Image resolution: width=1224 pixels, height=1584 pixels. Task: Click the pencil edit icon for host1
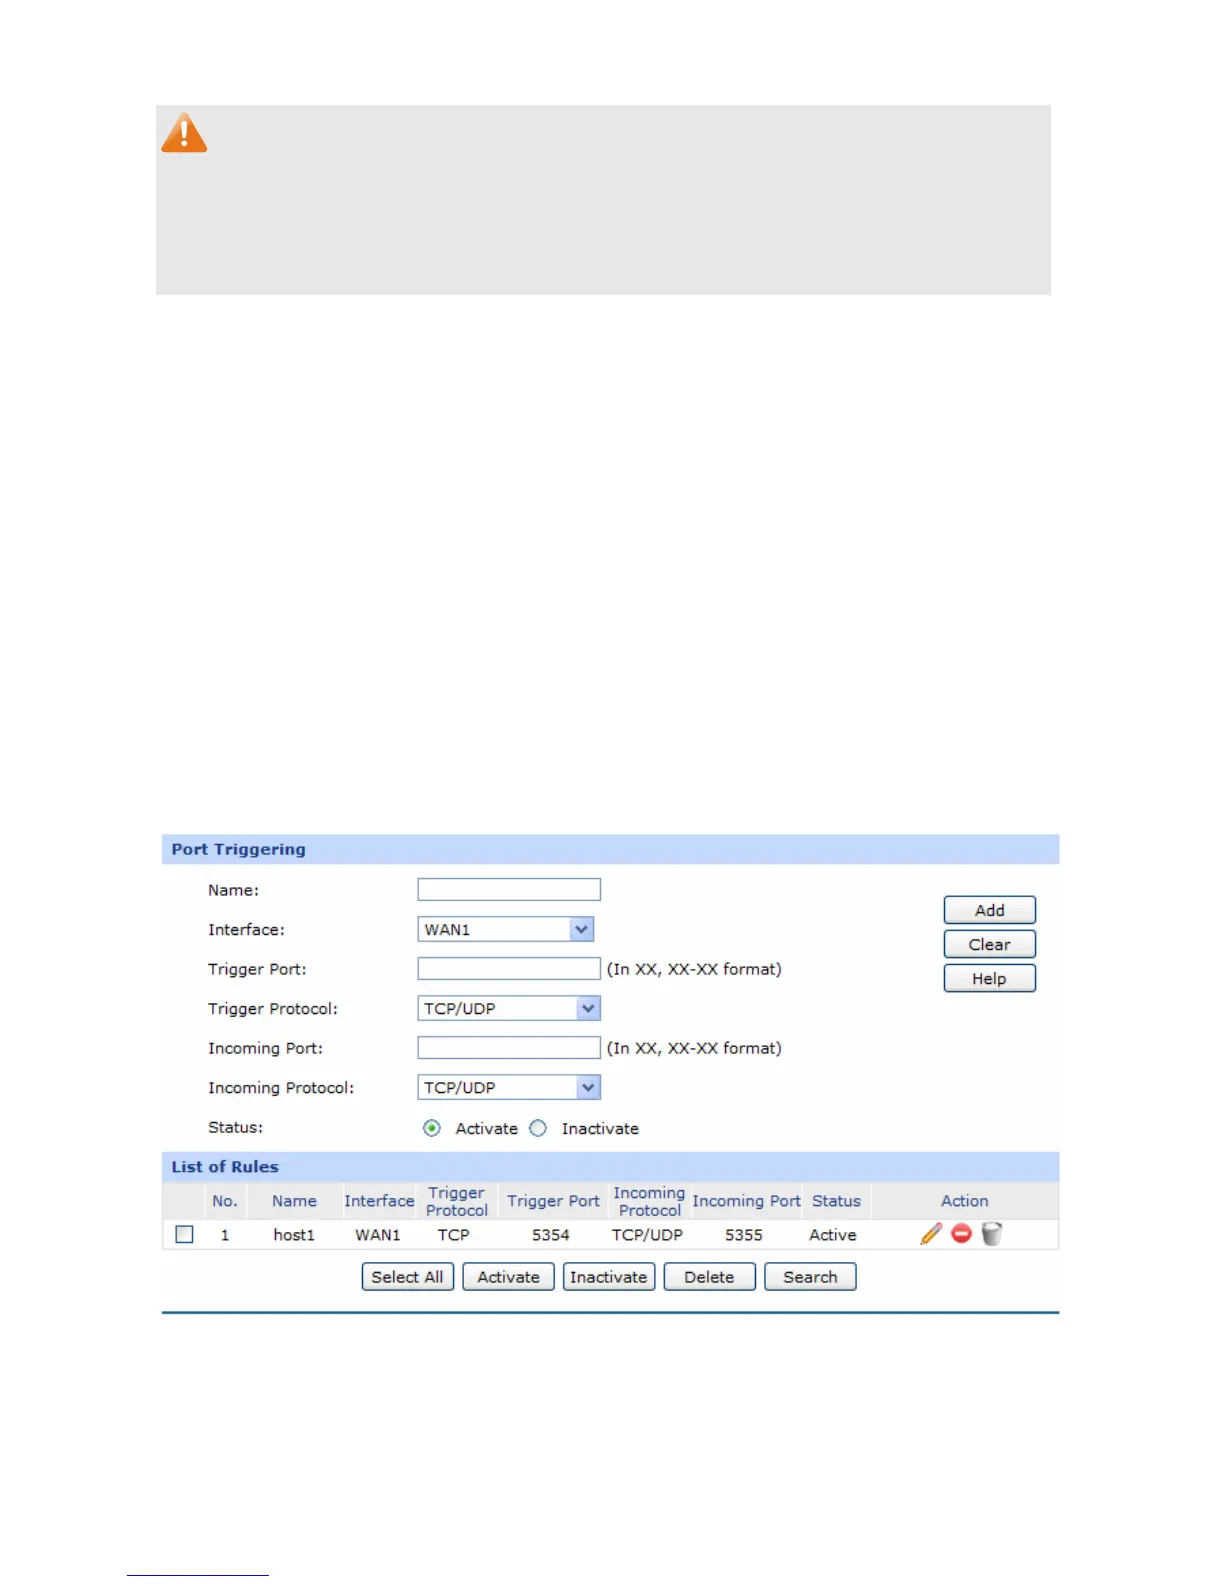[x=931, y=1234]
